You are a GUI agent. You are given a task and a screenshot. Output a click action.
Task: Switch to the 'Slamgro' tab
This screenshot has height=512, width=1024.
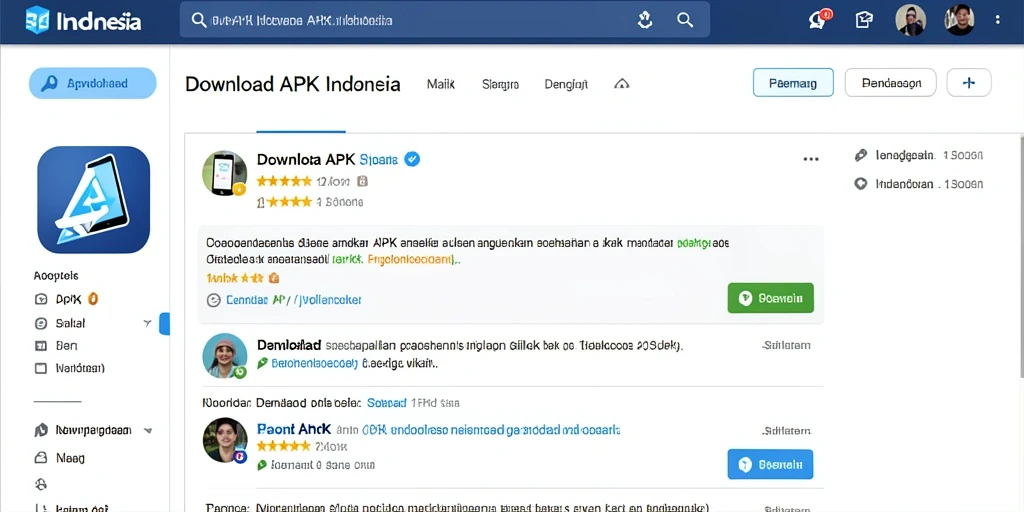point(500,84)
